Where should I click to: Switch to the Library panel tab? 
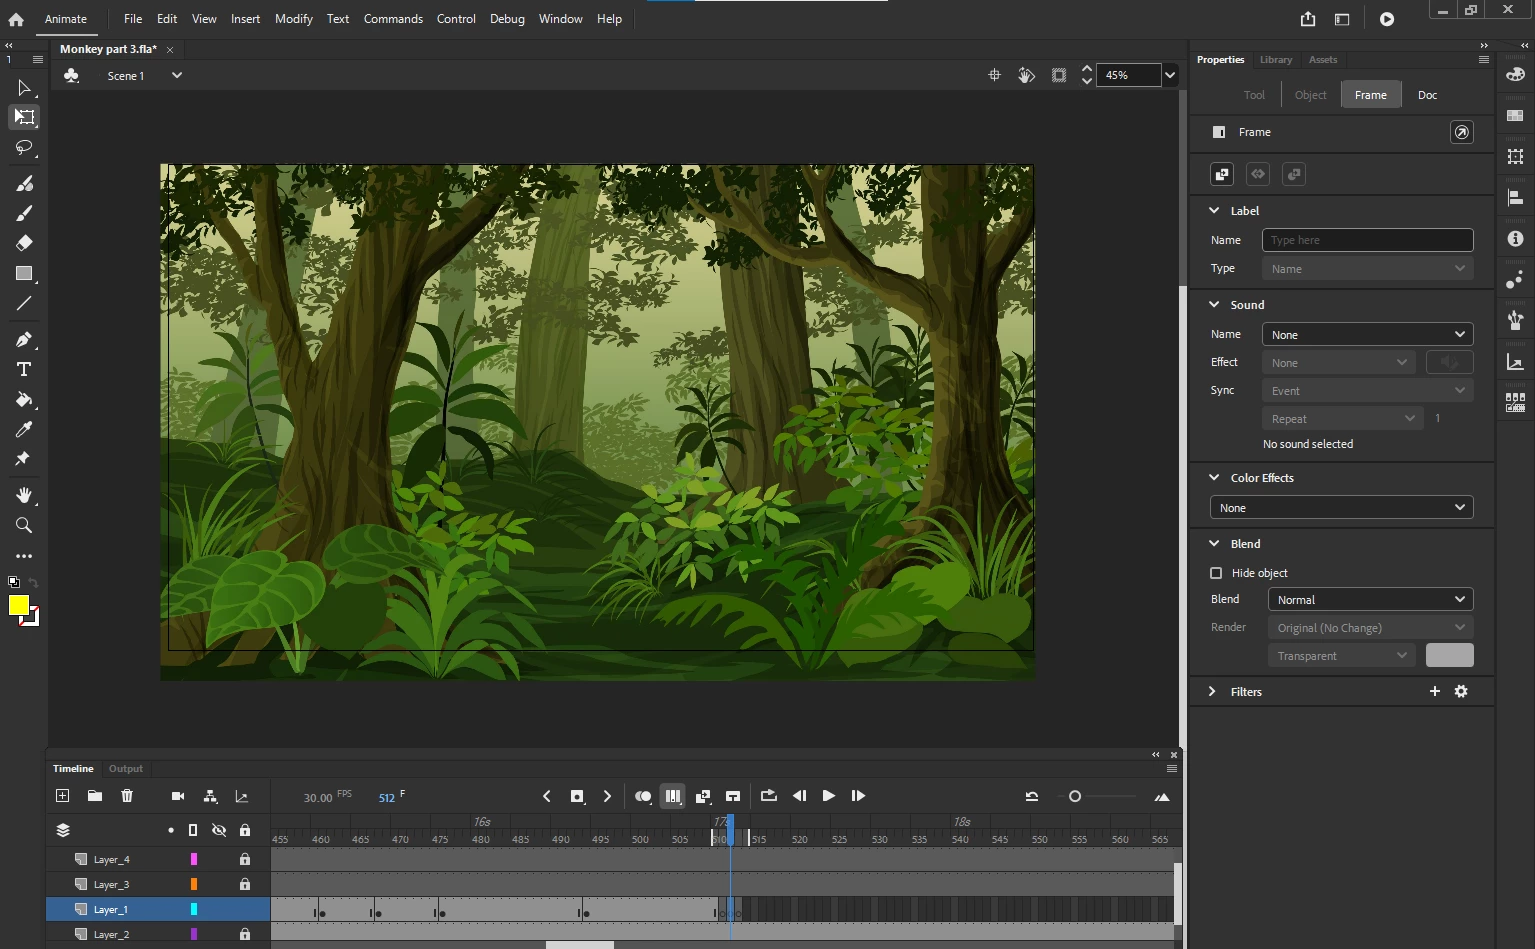pos(1275,60)
